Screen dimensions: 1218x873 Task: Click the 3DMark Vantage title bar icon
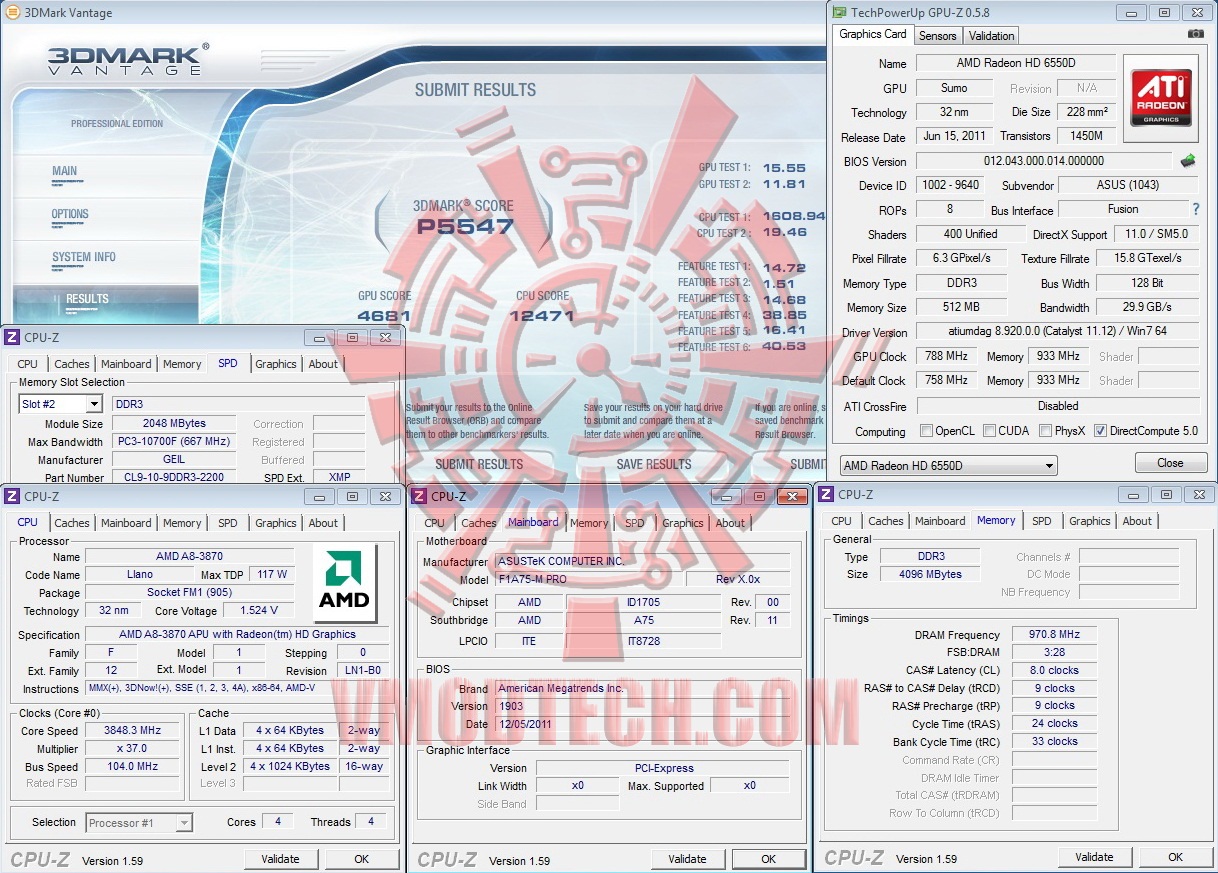tap(14, 13)
